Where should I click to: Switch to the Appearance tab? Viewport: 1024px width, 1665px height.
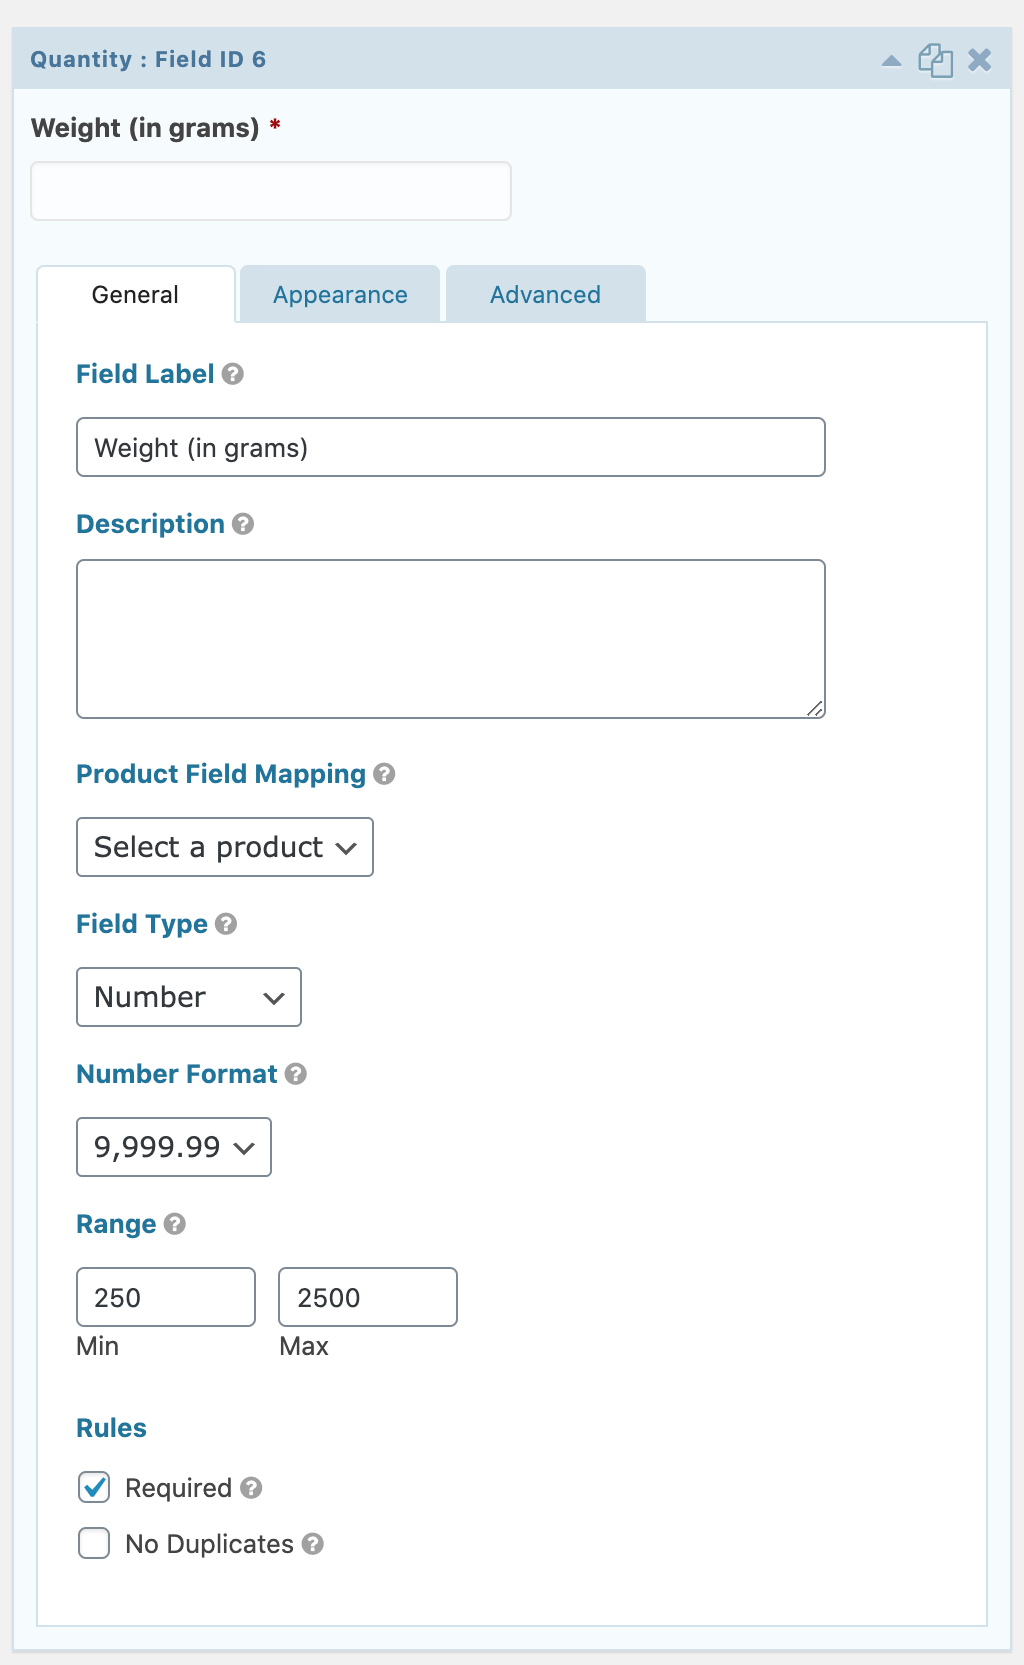(339, 294)
